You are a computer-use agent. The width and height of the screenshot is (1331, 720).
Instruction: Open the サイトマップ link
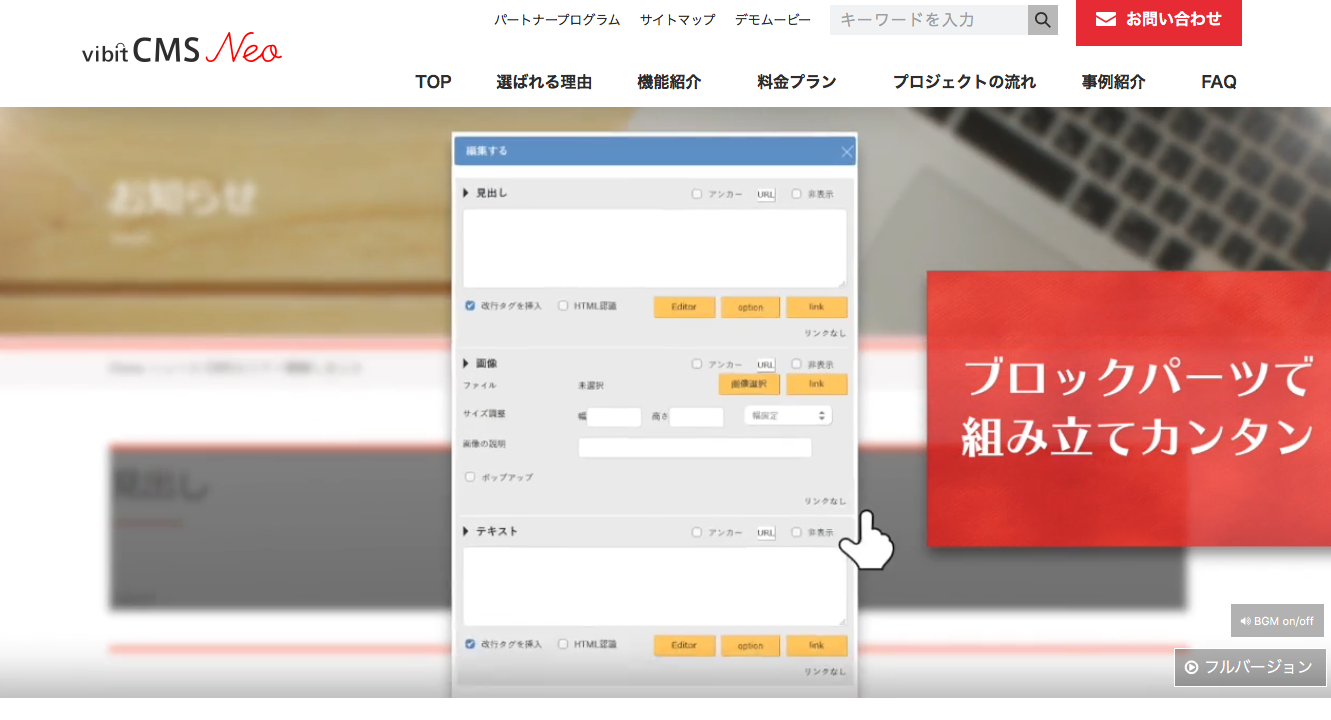(677, 20)
